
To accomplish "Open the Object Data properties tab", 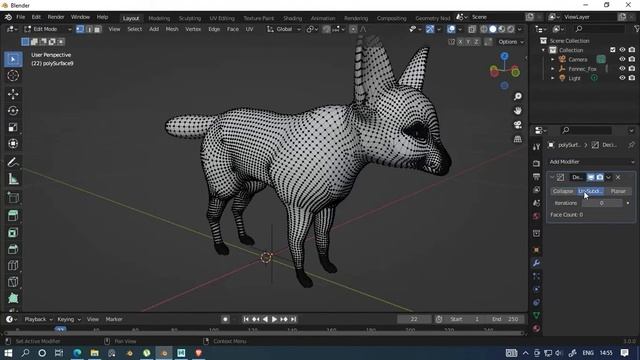I will [536, 315].
